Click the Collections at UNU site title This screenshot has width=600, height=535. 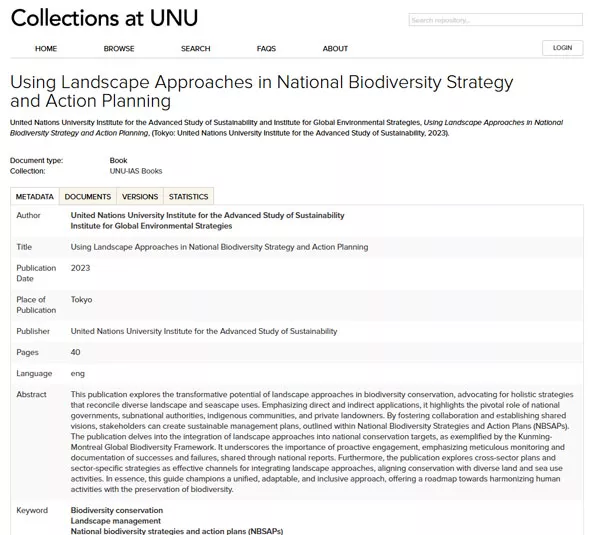[x=104, y=18]
